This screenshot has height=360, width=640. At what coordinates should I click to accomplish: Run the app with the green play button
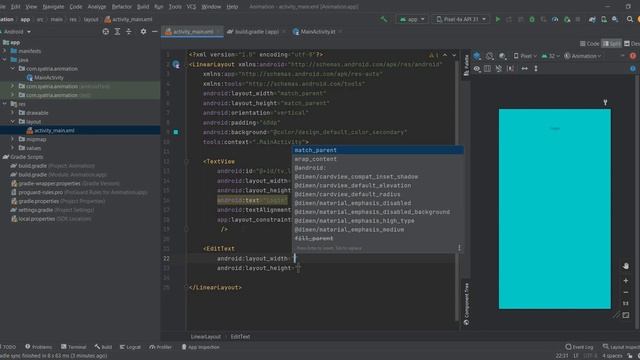click(498, 19)
